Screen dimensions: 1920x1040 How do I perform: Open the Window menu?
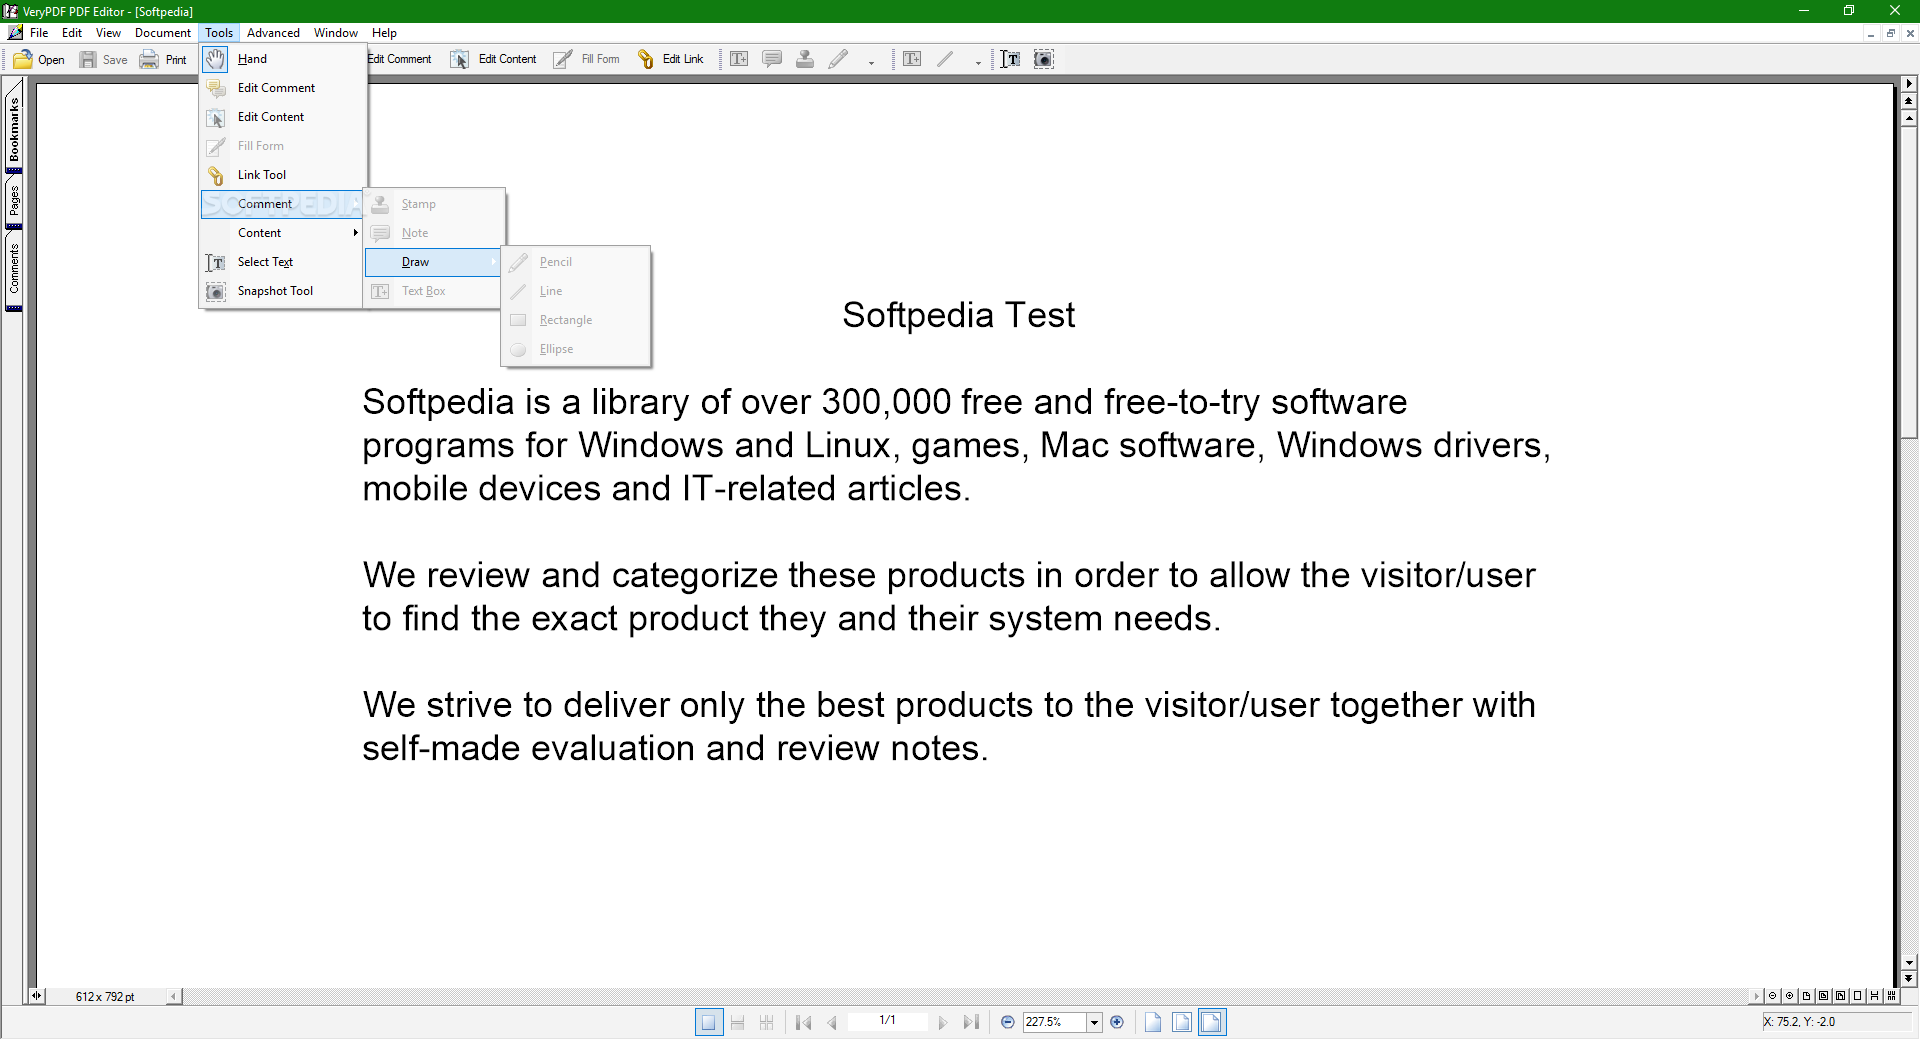[x=336, y=33]
